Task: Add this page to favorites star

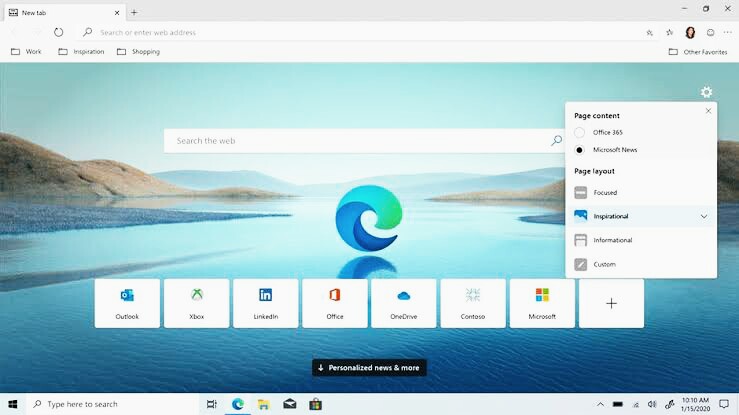Action: (649, 33)
